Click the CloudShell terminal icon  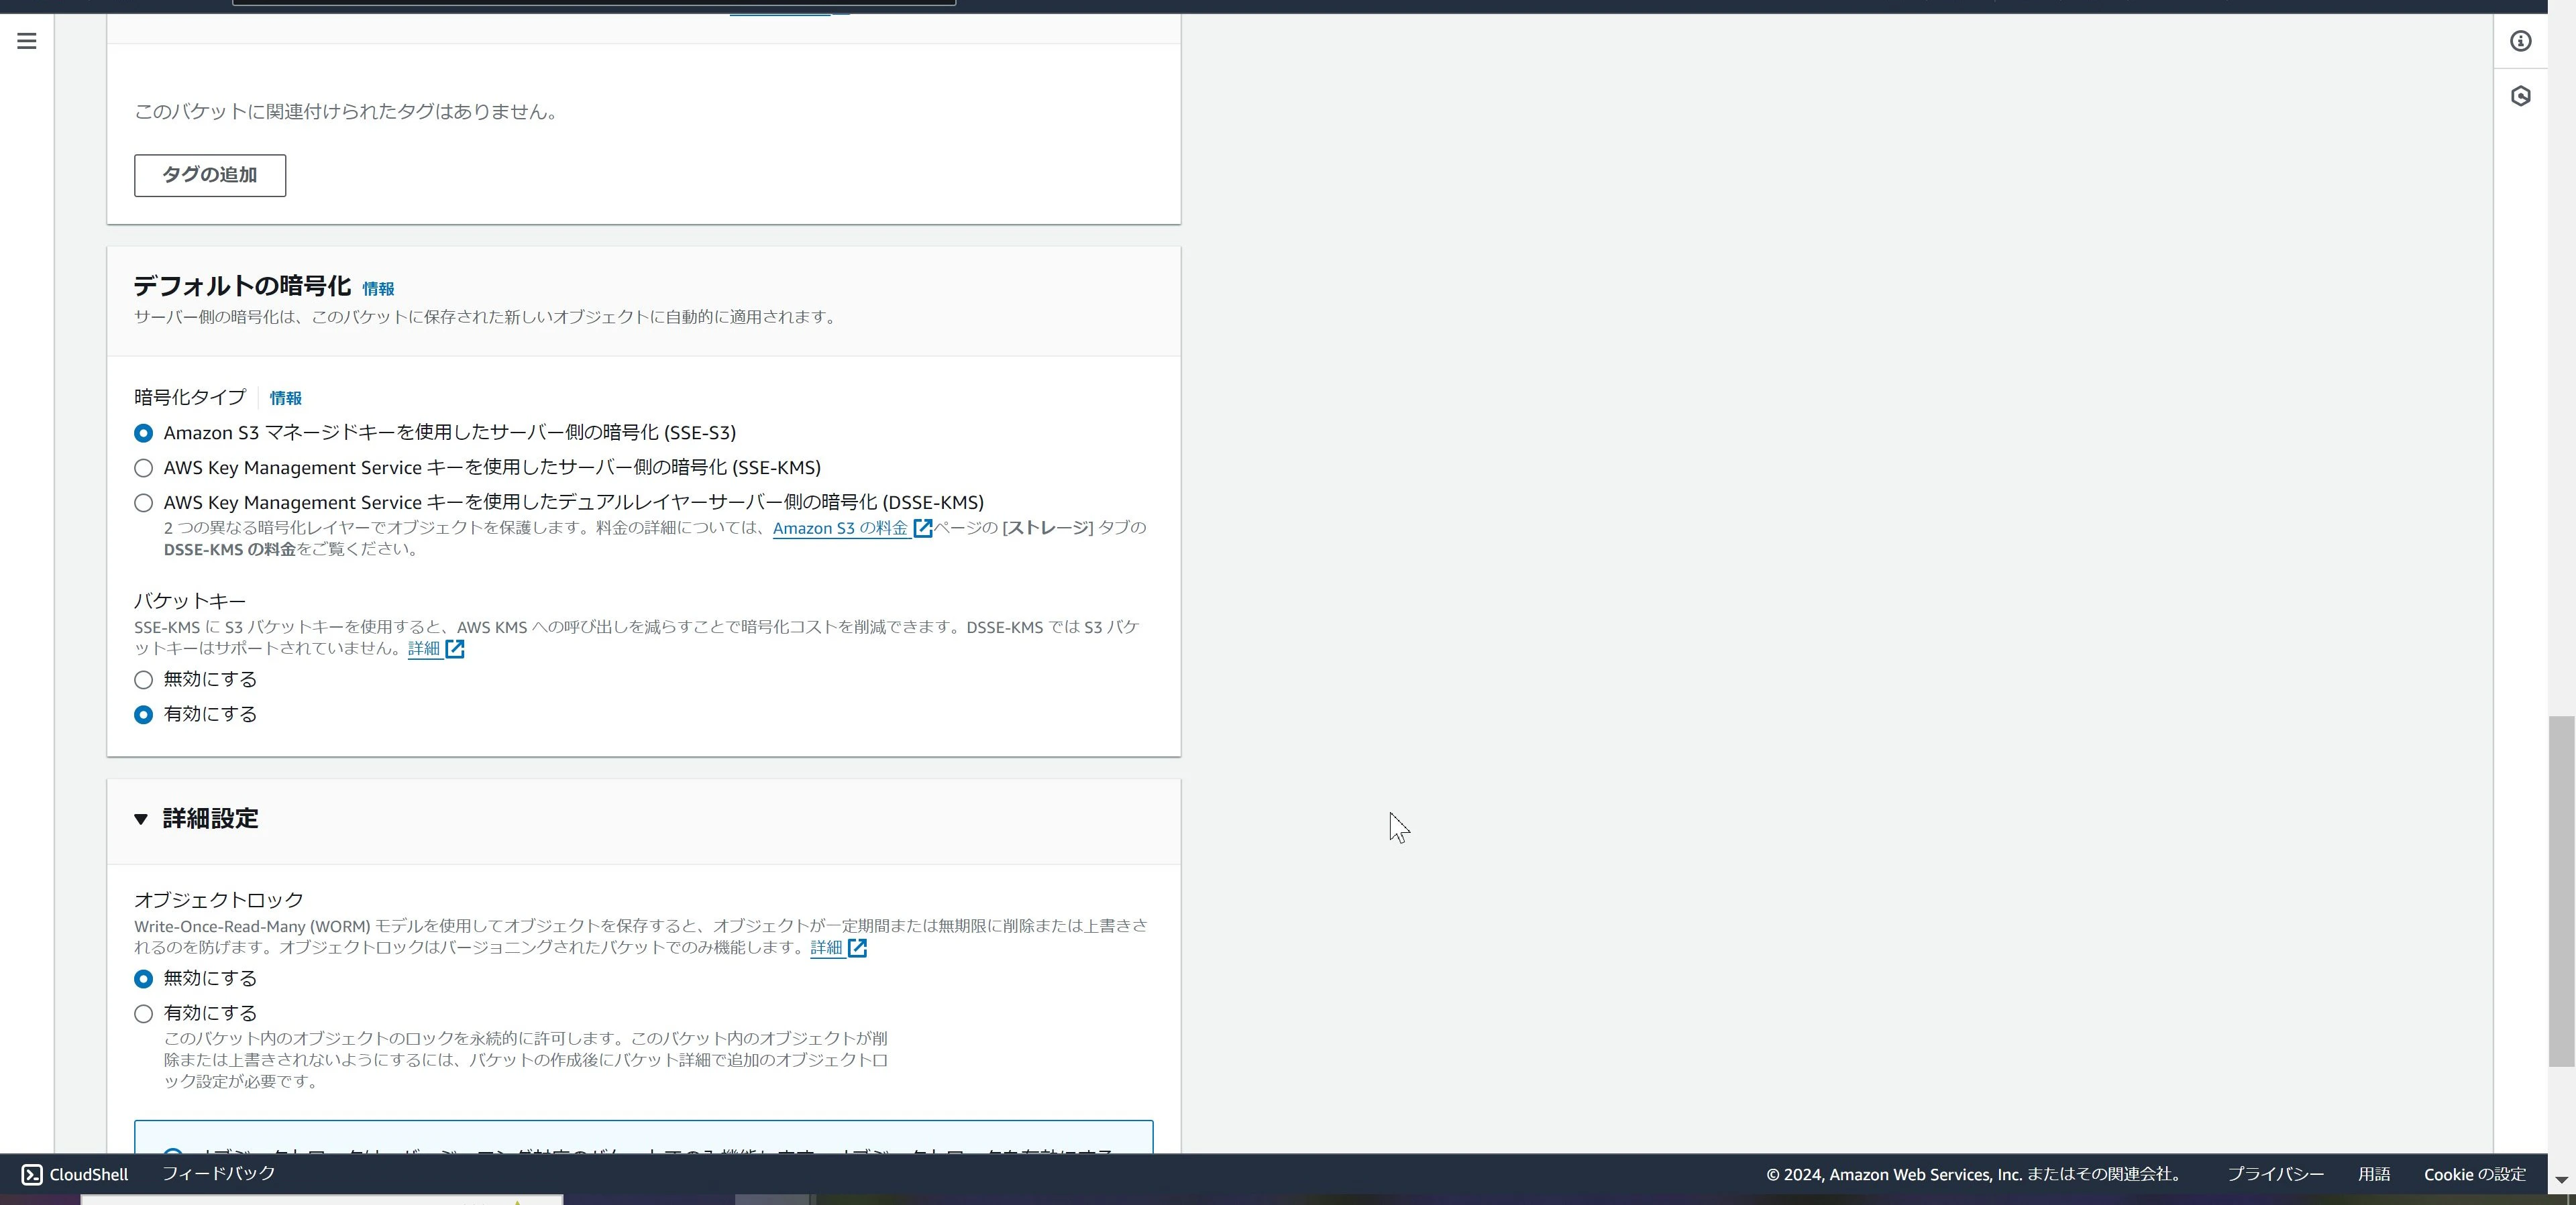coord(32,1174)
